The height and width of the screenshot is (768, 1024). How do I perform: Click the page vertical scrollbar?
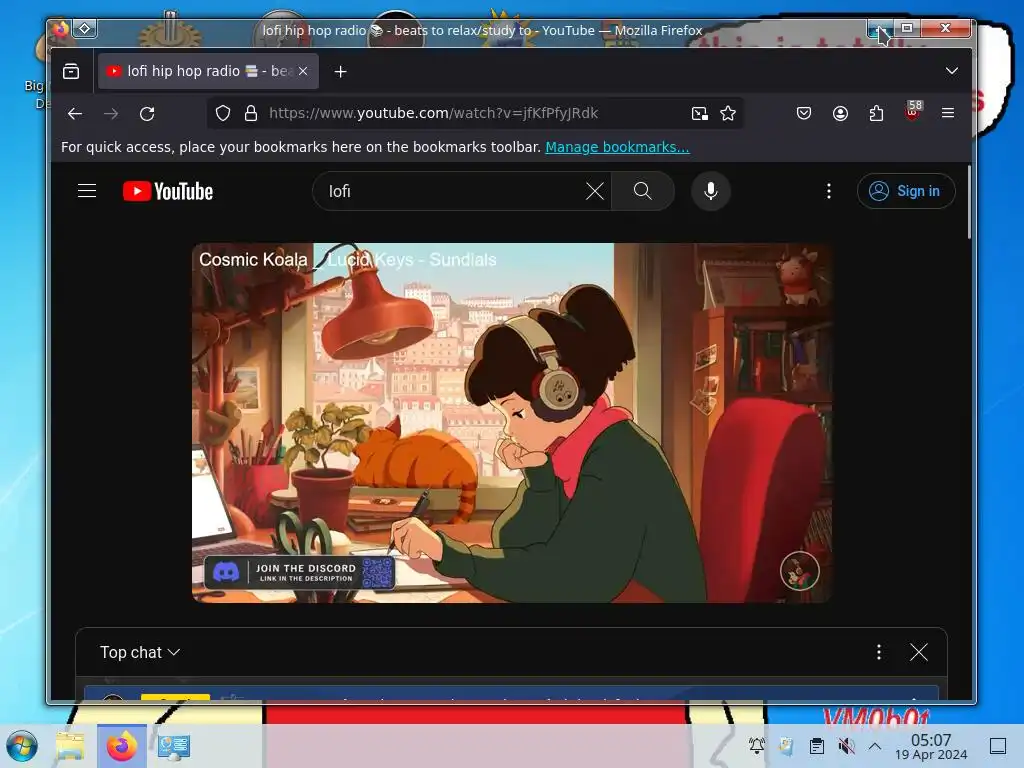(969, 202)
